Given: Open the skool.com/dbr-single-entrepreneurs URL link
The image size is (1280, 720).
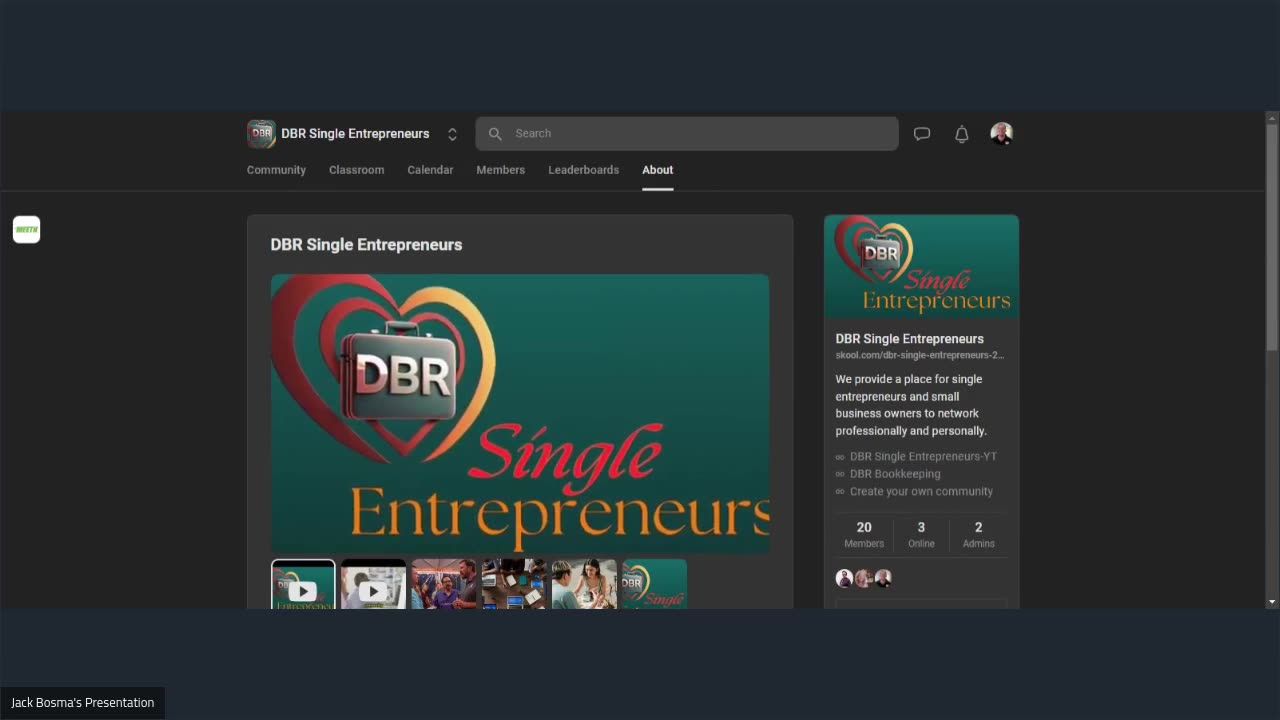Looking at the screenshot, I should (x=920, y=355).
